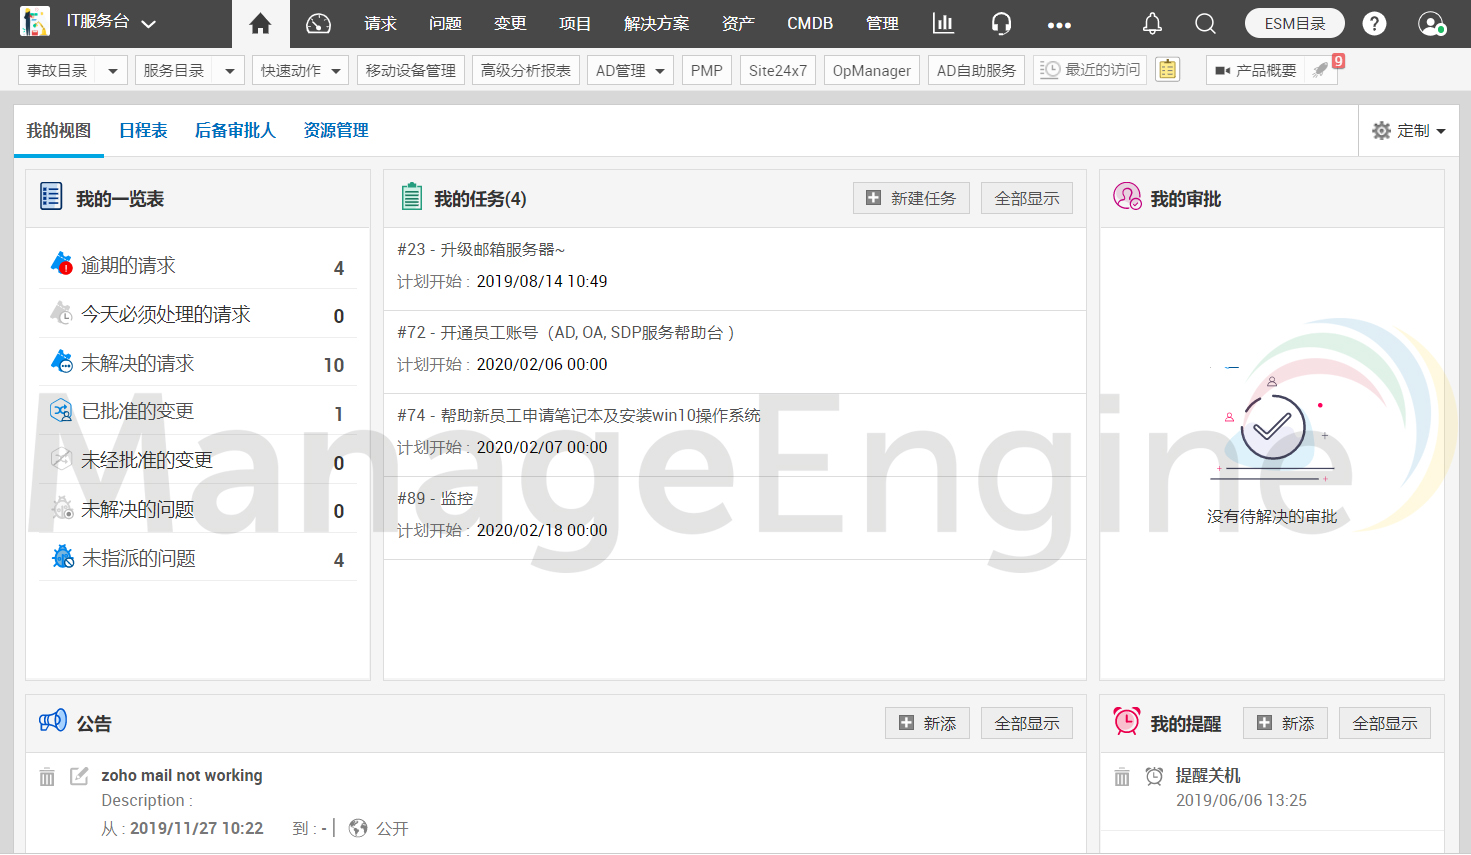Click the yellow notepad icon in toolbar
This screenshot has width=1471, height=855.
click(1167, 70)
